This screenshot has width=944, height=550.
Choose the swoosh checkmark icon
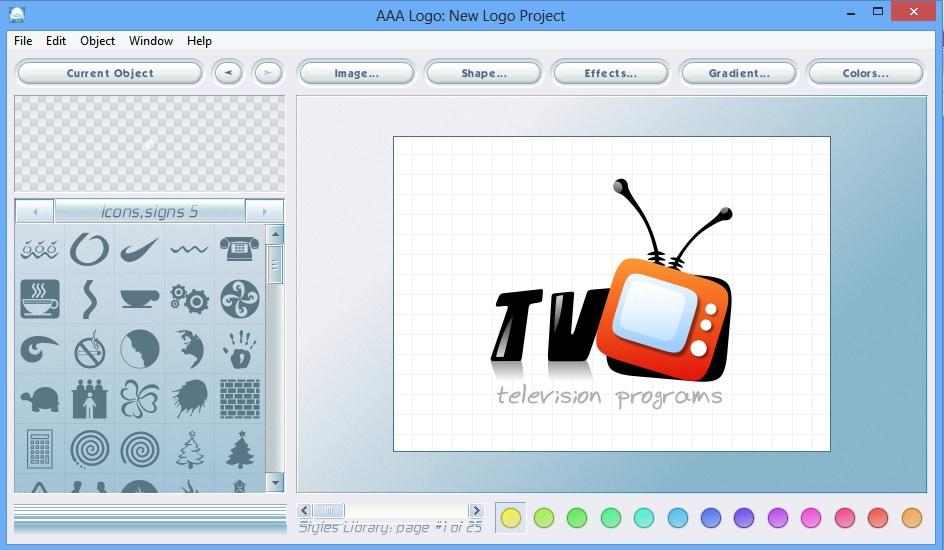[x=140, y=249]
